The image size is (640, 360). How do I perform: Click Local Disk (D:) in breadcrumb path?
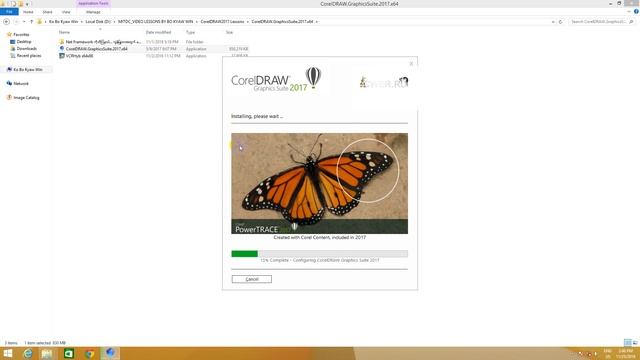coord(98,22)
